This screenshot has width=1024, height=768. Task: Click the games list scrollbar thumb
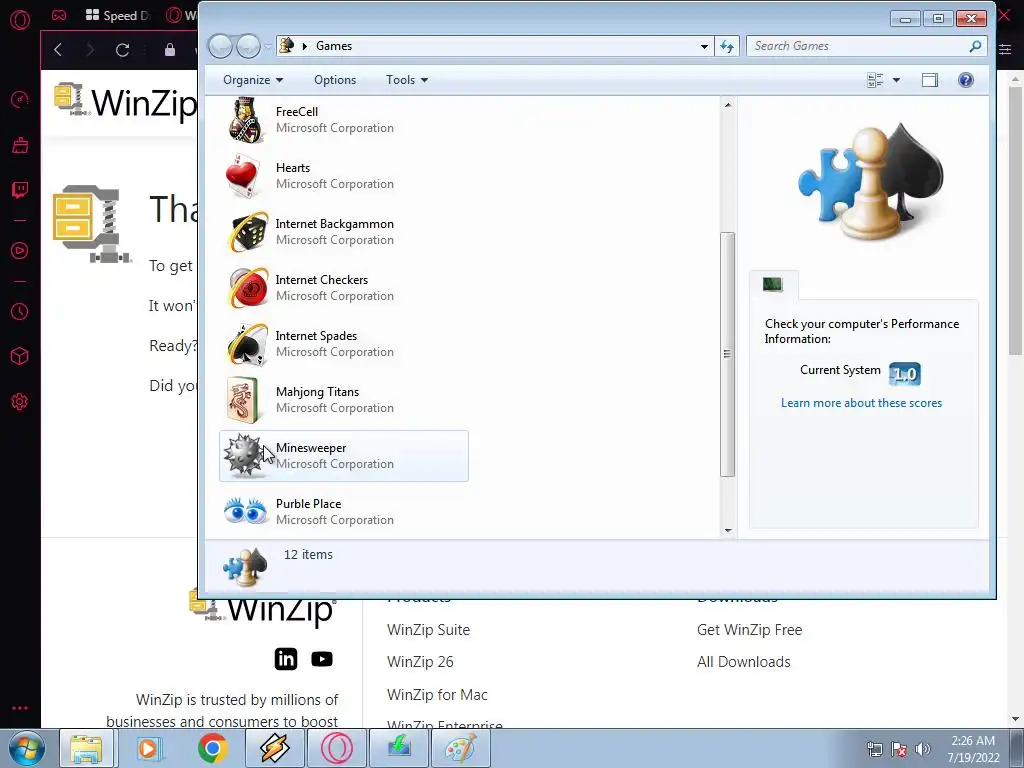[728, 355]
